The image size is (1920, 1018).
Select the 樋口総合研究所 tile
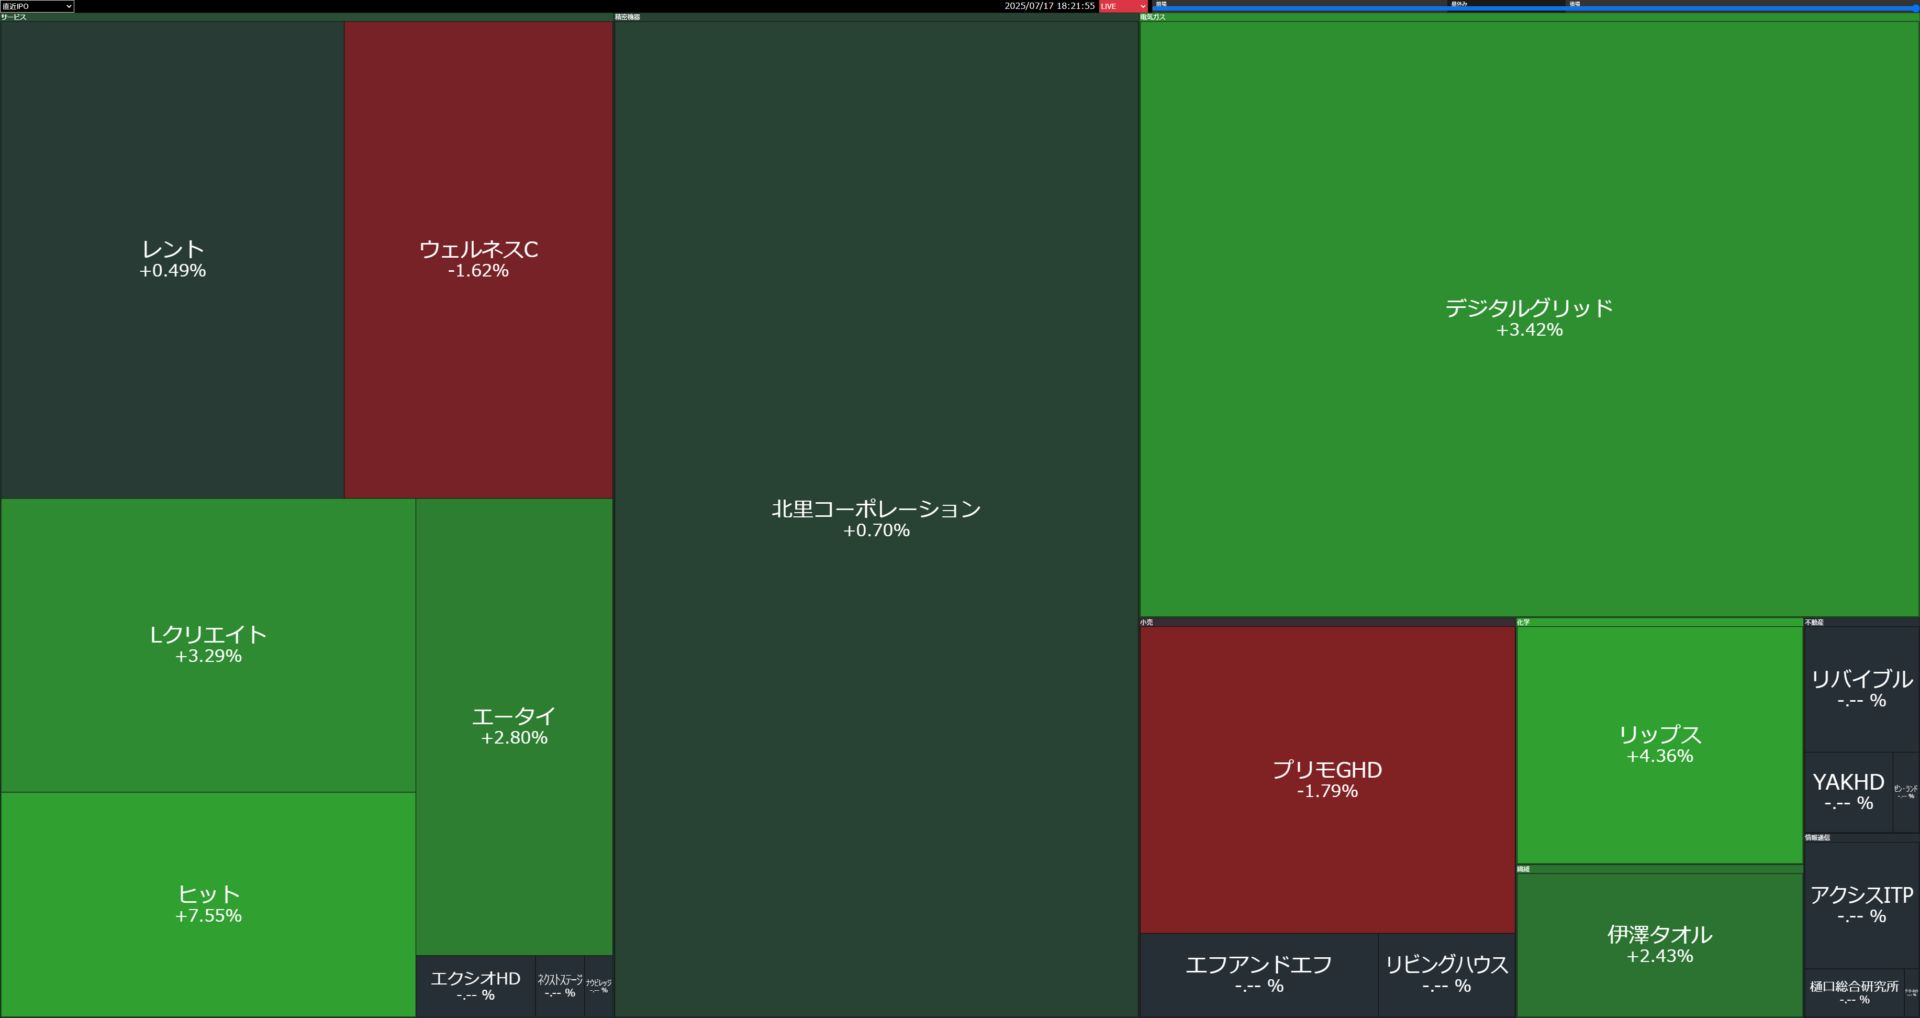pos(1854,993)
